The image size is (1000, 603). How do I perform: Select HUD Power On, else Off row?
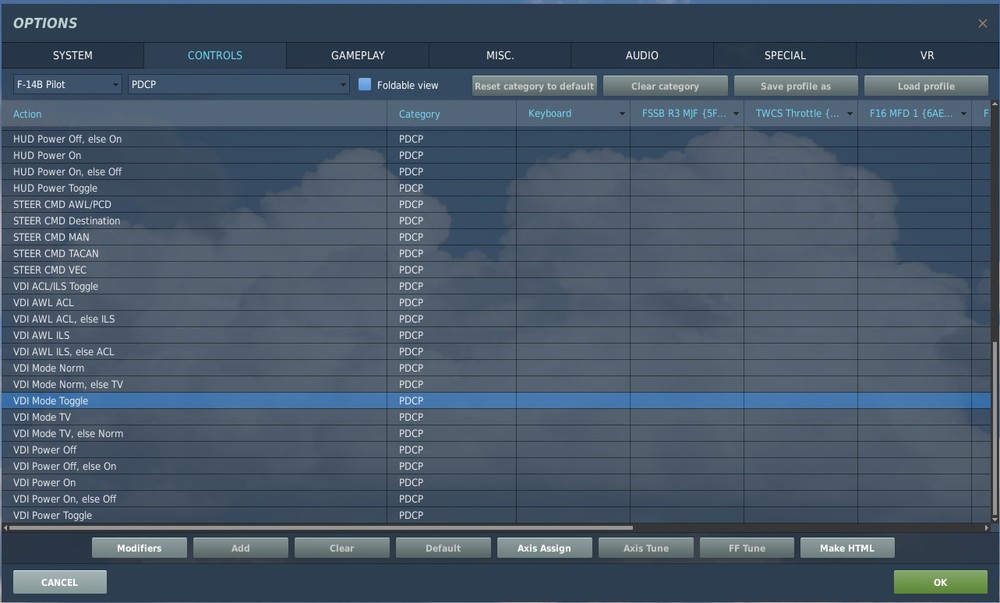496,171
